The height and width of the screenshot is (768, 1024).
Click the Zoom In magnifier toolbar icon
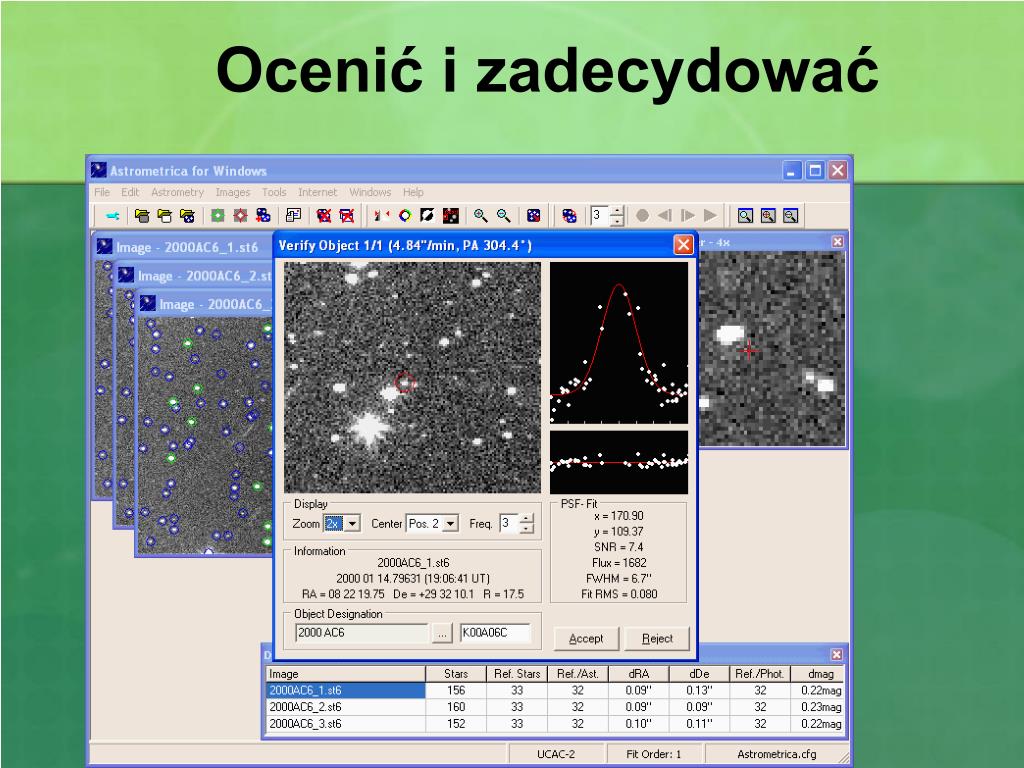tap(481, 216)
